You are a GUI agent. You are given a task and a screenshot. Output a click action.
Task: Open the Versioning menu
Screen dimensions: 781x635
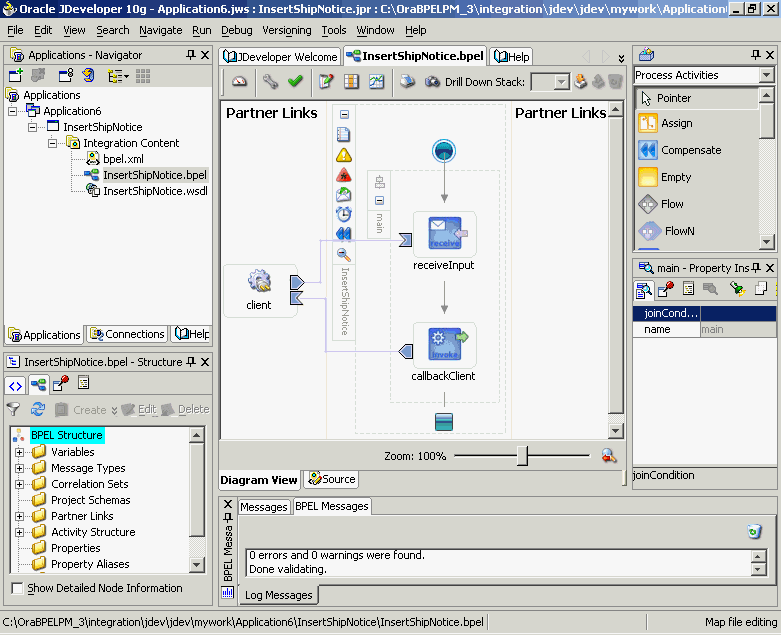coord(286,30)
